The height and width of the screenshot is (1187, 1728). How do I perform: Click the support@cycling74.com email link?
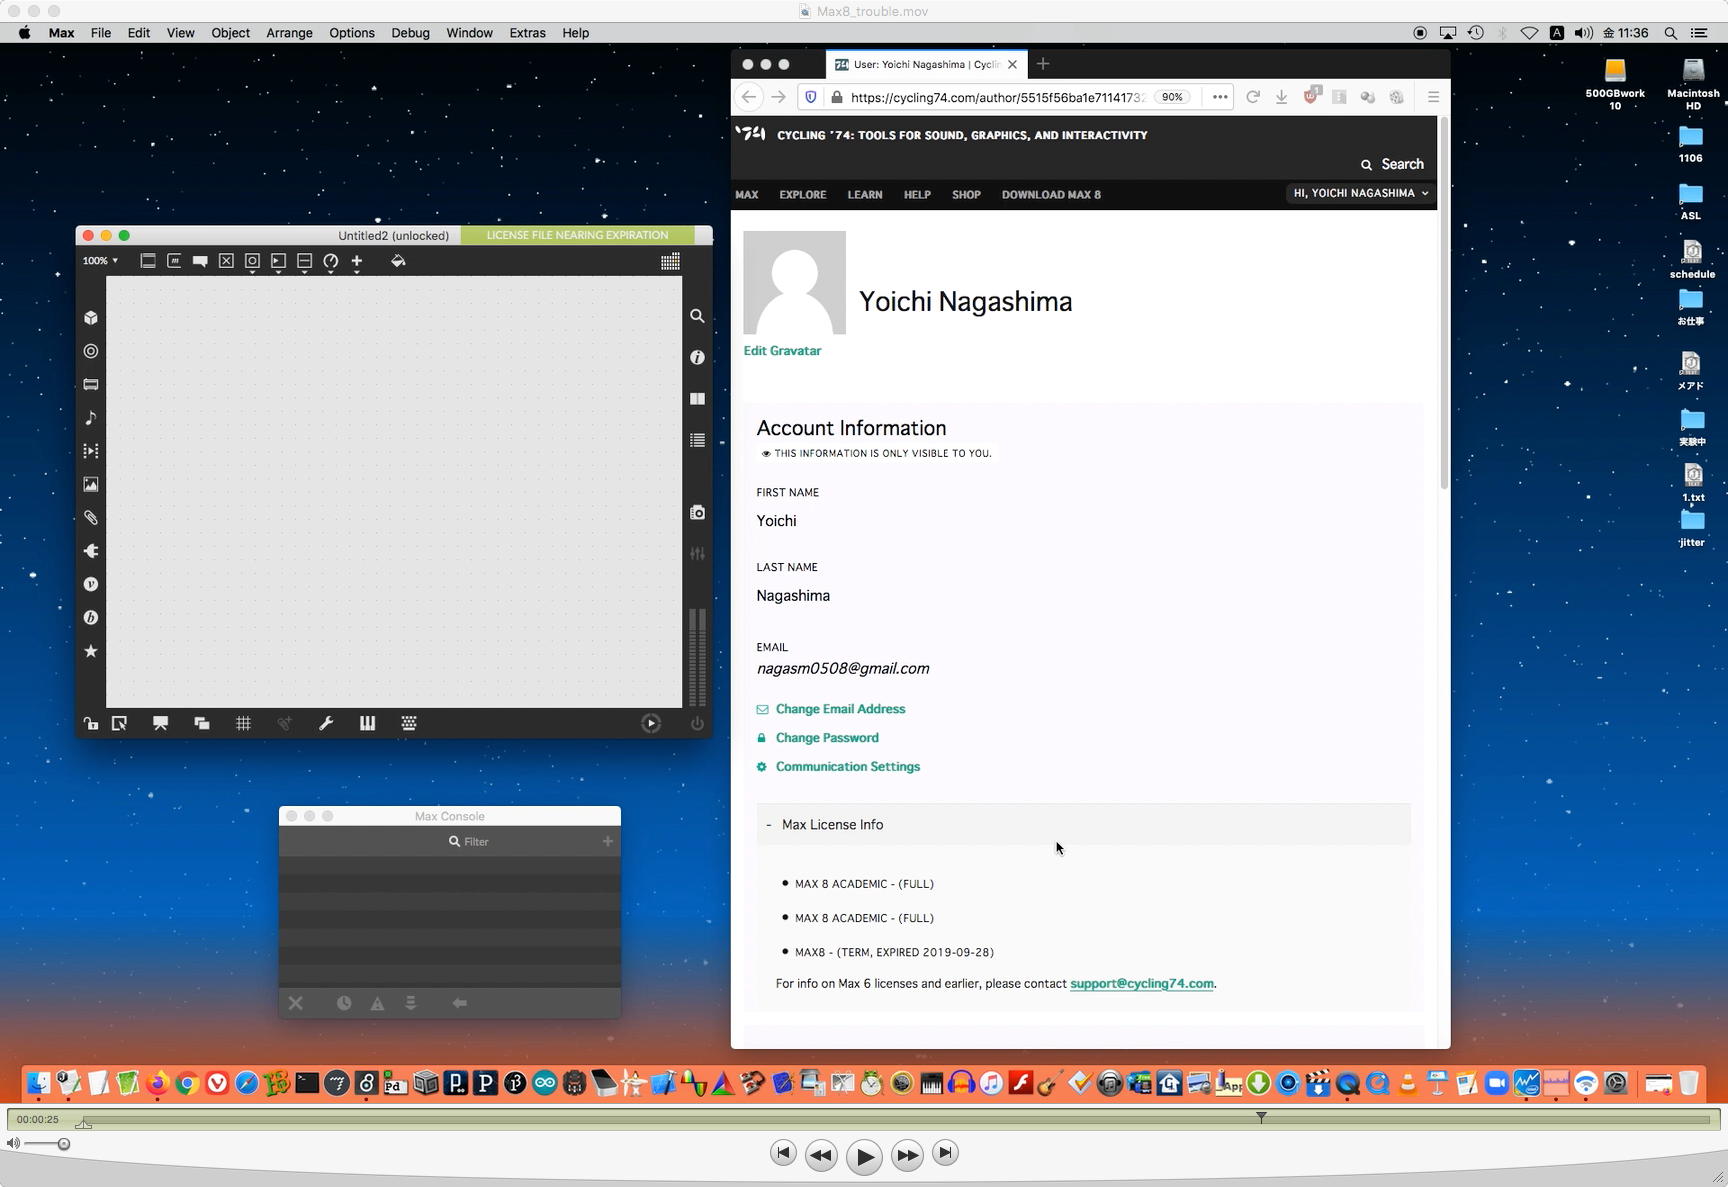pos(1142,984)
